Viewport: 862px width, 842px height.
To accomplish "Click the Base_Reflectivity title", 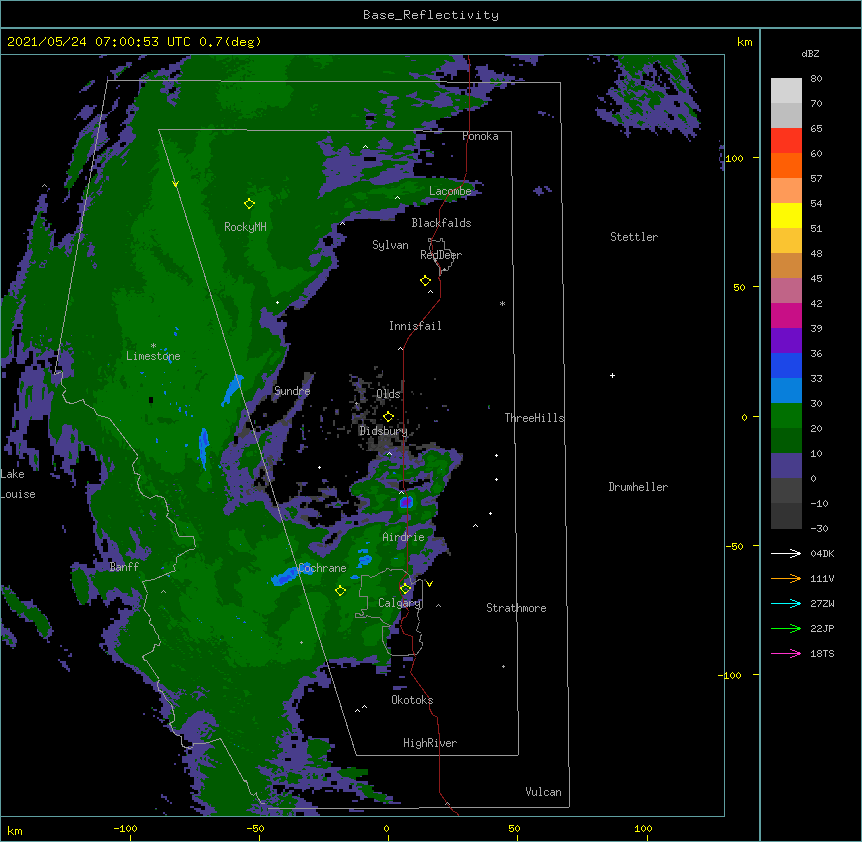I will pyautogui.click(x=431, y=15).
